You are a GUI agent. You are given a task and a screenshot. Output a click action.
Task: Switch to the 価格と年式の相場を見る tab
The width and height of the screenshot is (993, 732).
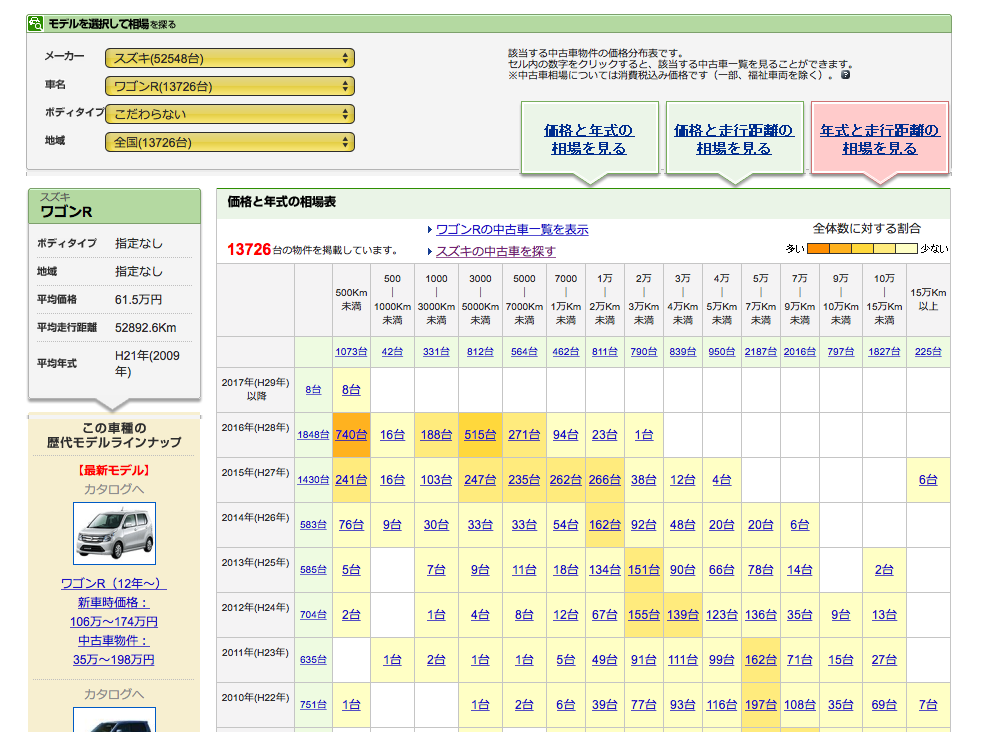(x=589, y=139)
